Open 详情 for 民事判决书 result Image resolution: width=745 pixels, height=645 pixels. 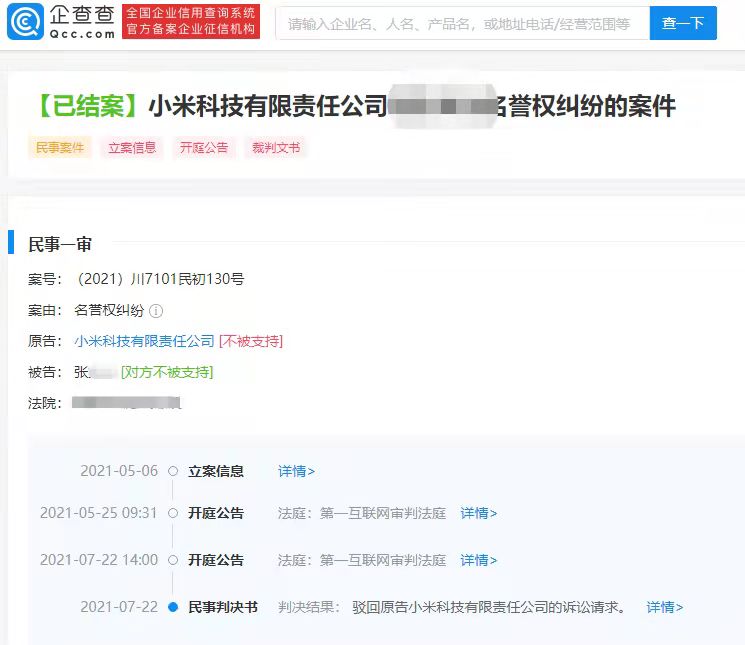[665, 607]
